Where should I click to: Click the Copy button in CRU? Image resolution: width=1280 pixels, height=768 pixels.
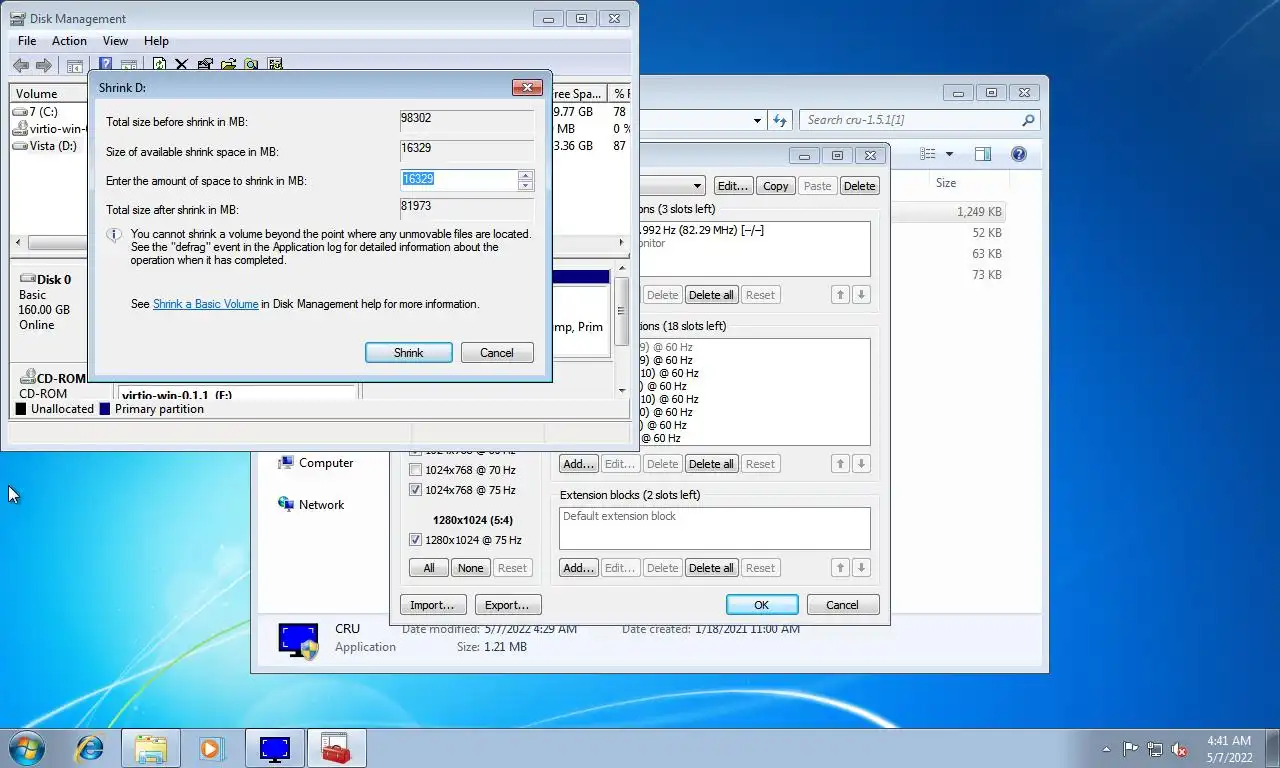[x=775, y=186]
